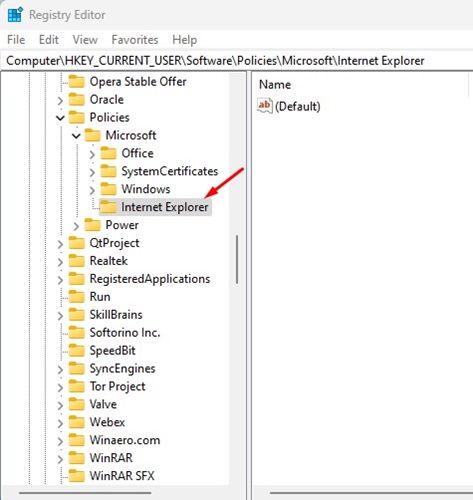The image size is (473, 500).
Task: Select the RegisteredApplications folder icon
Action: 77,279
